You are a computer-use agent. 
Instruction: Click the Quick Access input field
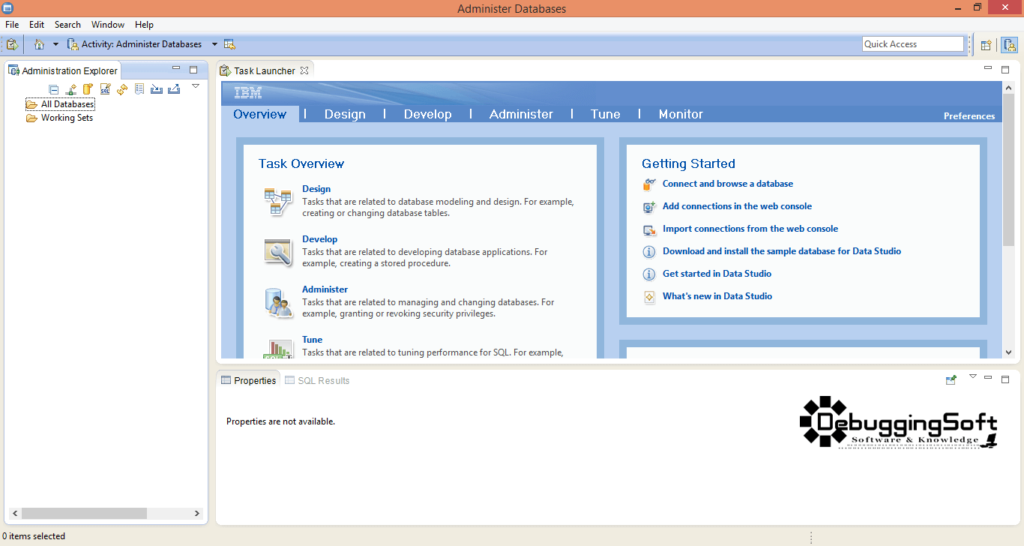912,44
